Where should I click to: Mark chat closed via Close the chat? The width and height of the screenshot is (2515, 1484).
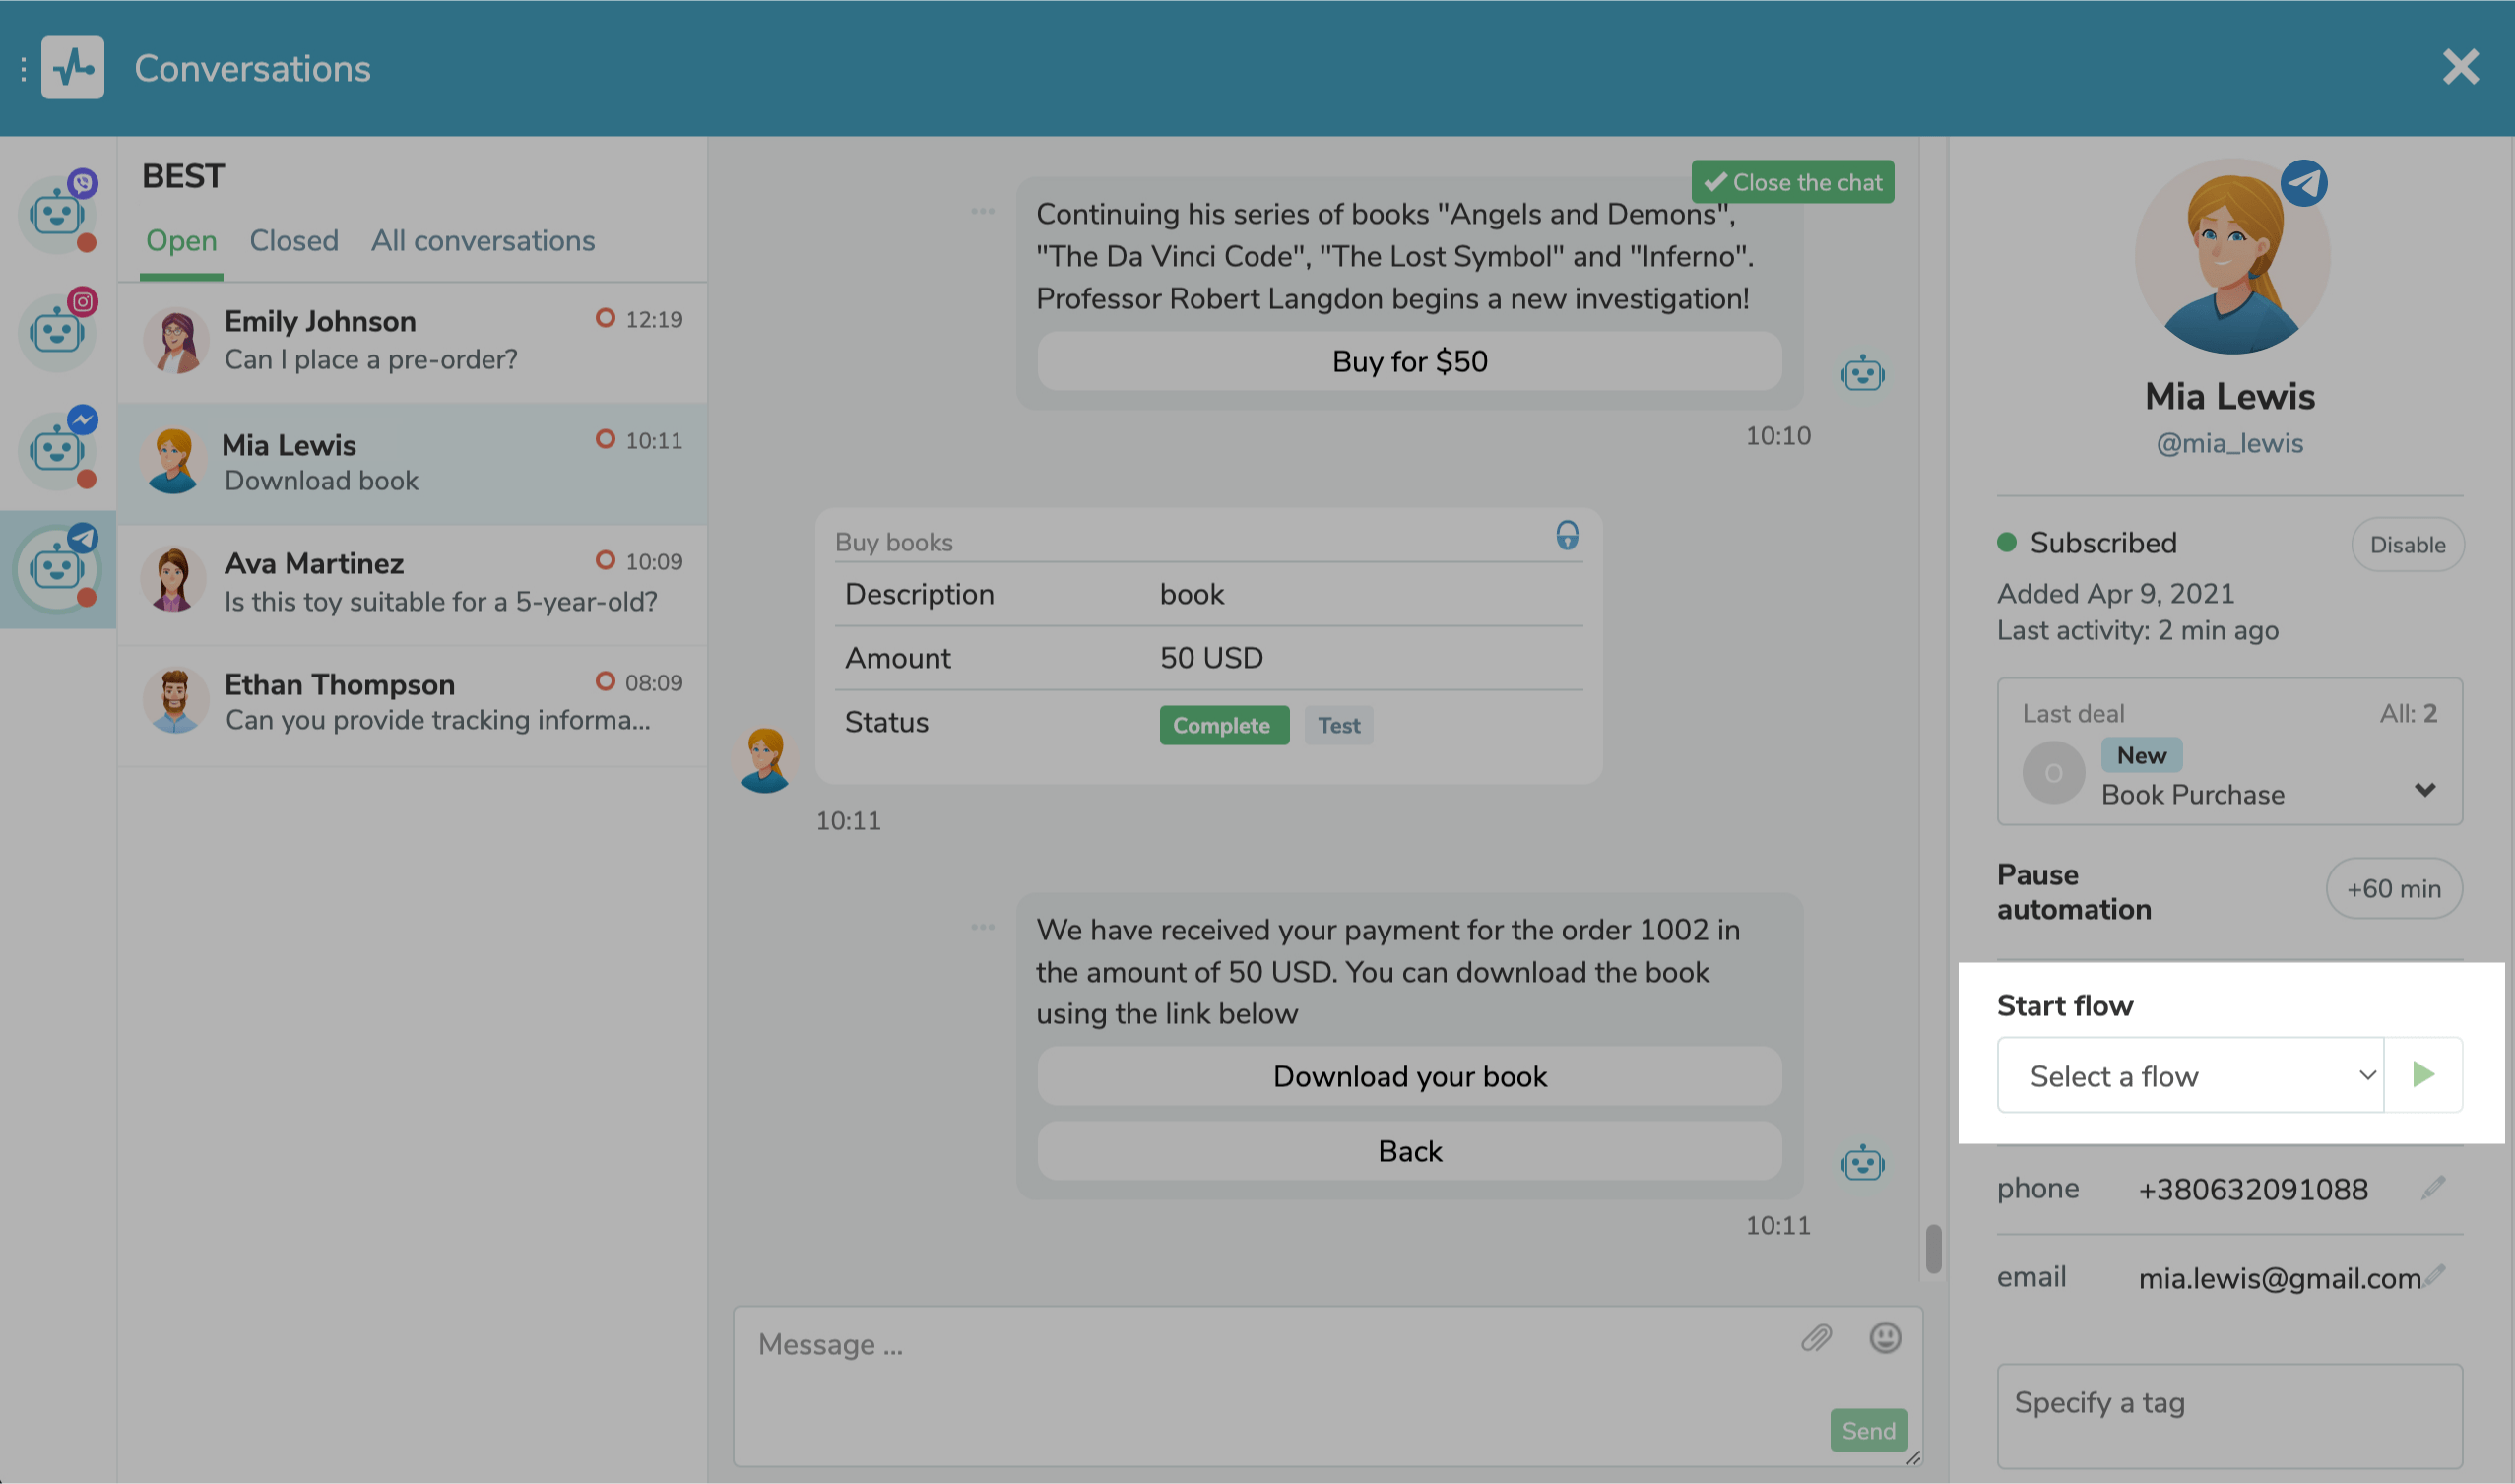click(x=1792, y=182)
